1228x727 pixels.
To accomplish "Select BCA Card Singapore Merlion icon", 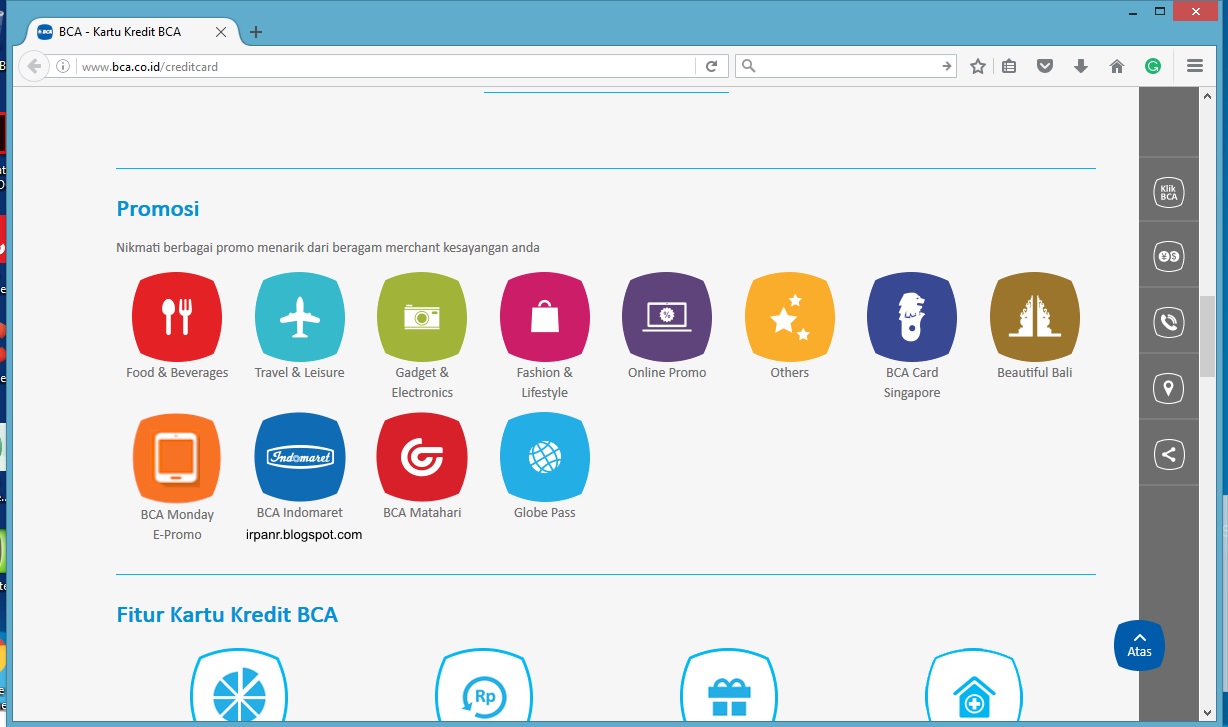I will tap(912, 316).
